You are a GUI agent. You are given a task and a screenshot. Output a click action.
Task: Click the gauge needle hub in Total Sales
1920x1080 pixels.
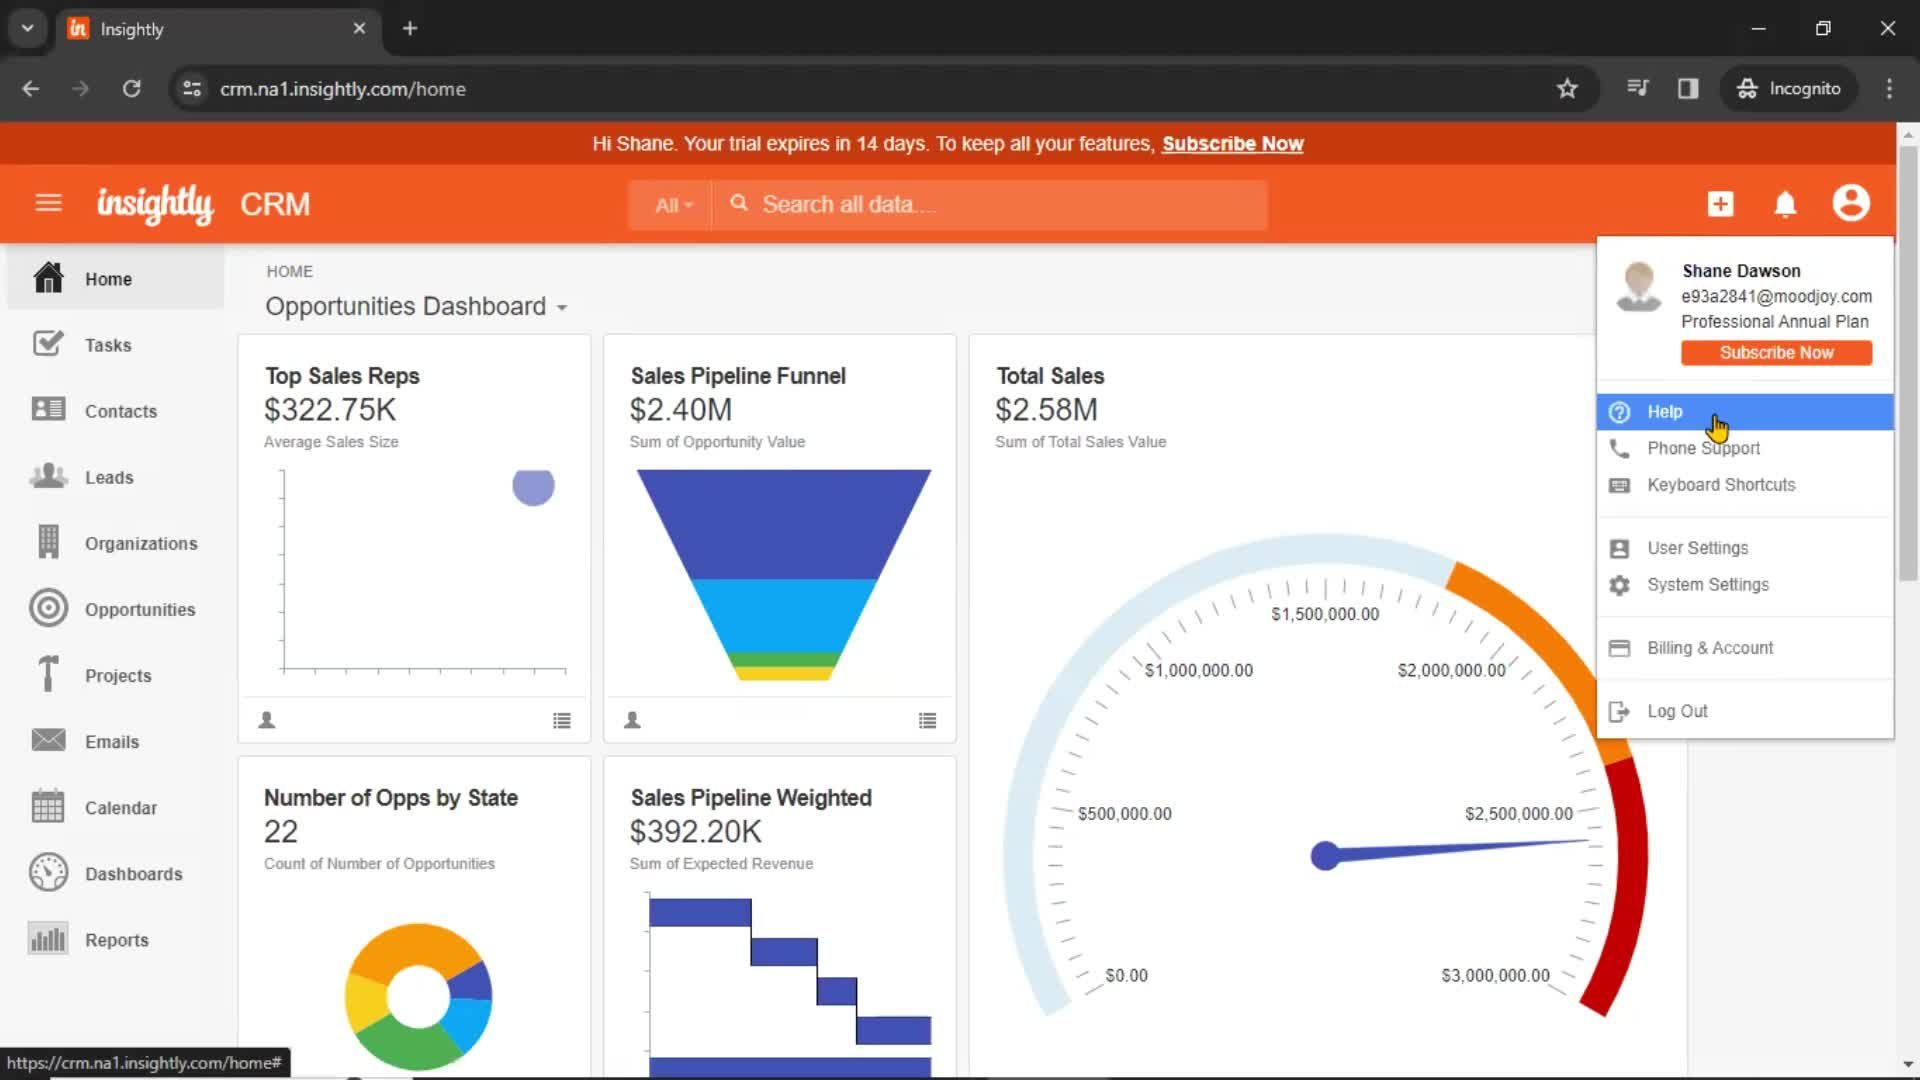[x=1325, y=856]
